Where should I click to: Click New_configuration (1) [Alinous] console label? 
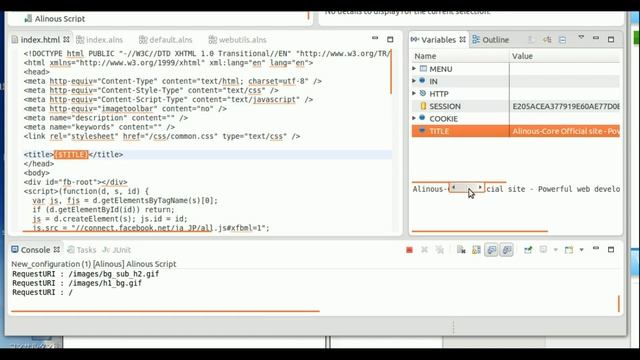tap(94, 264)
